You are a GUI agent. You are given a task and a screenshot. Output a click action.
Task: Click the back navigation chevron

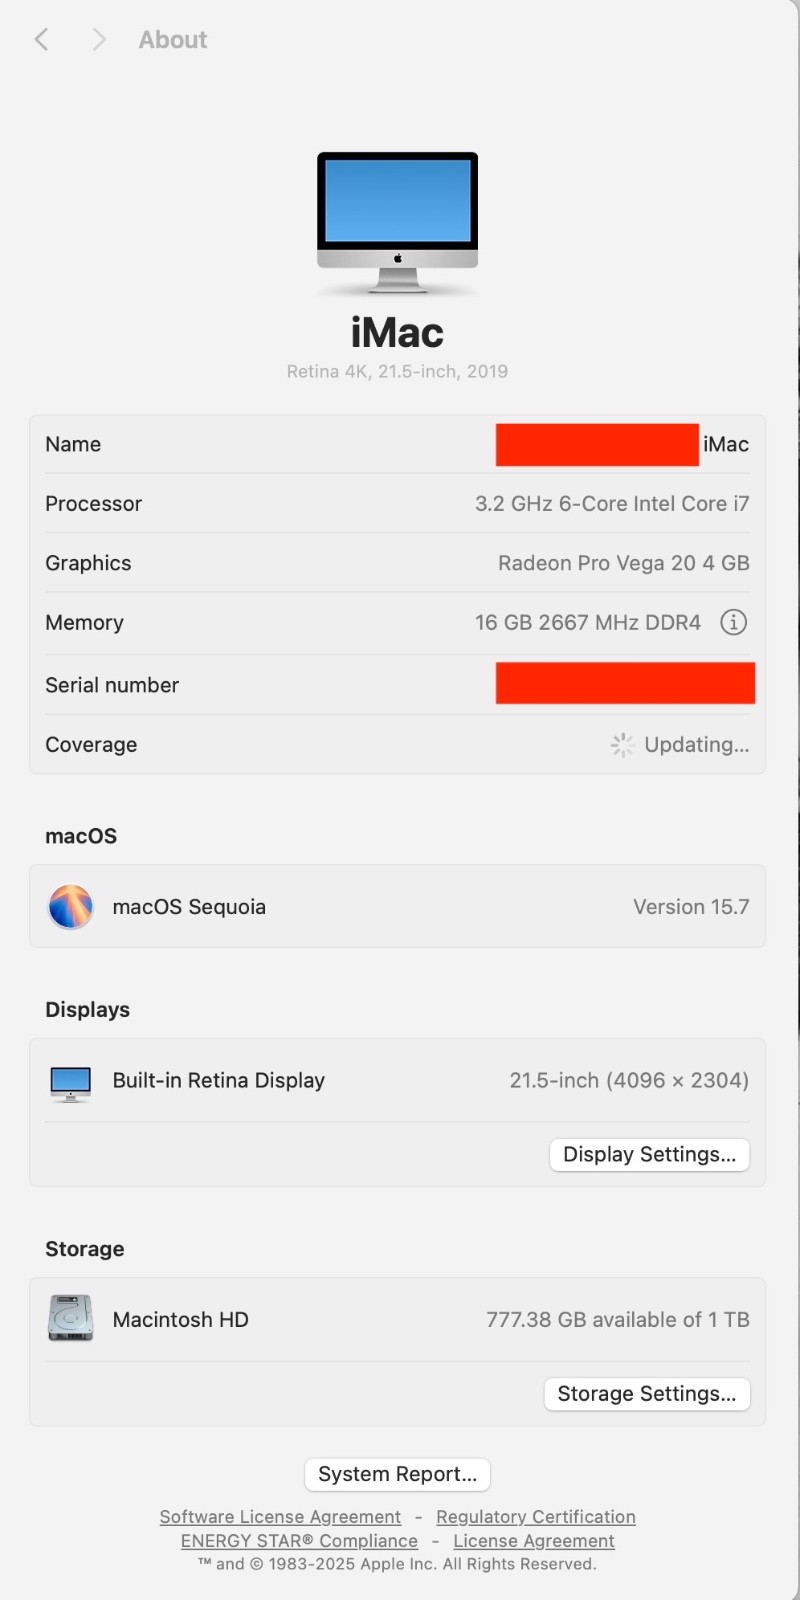pos(41,39)
